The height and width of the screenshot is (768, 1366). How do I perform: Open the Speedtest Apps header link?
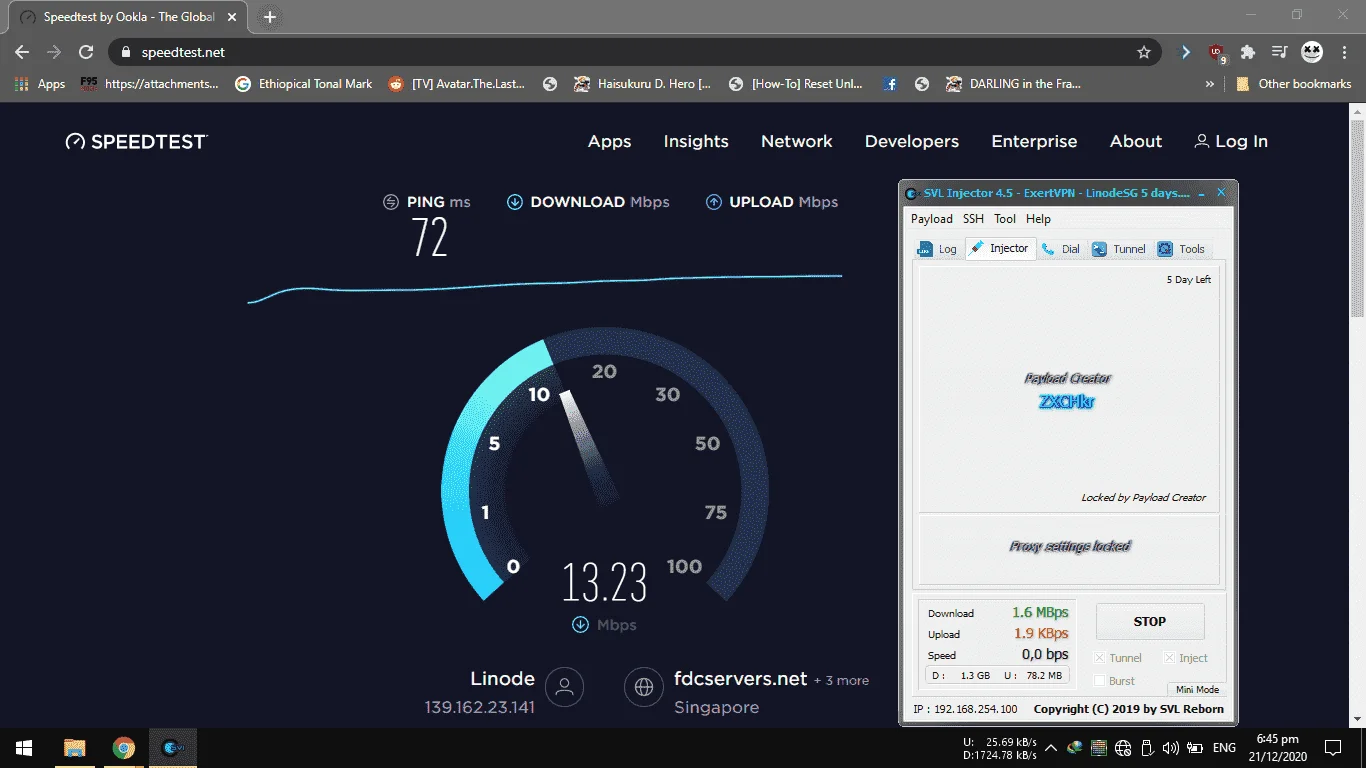click(x=610, y=142)
